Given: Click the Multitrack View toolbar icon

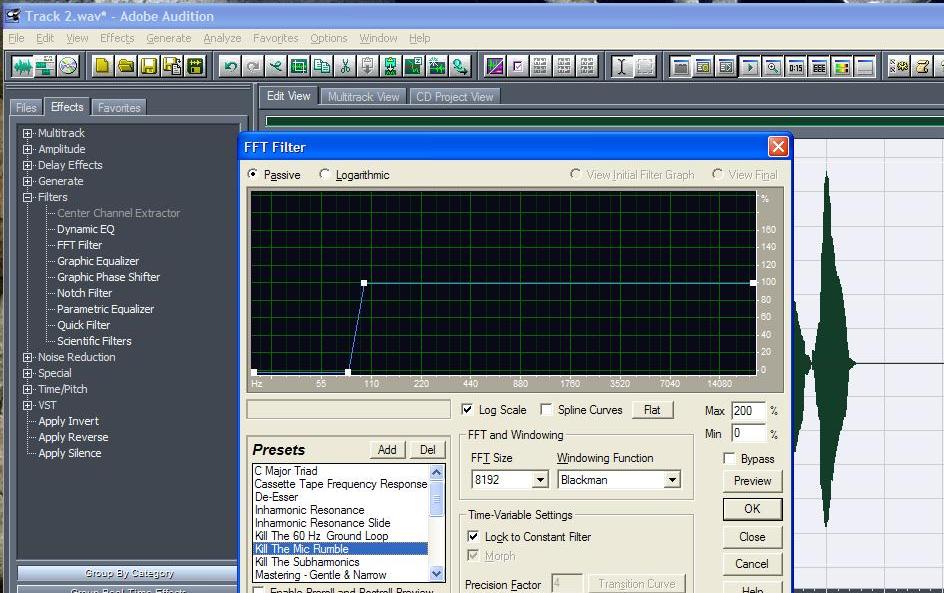Looking at the screenshot, I should [45, 66].
